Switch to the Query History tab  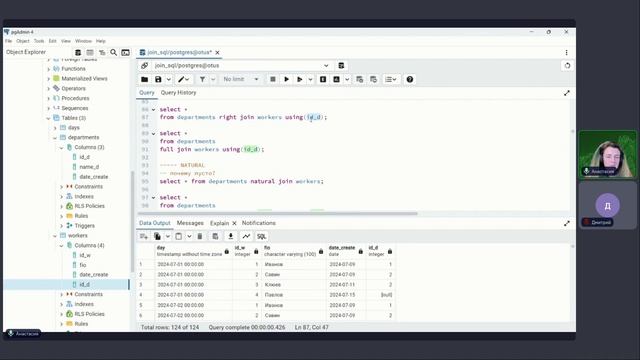178,93
